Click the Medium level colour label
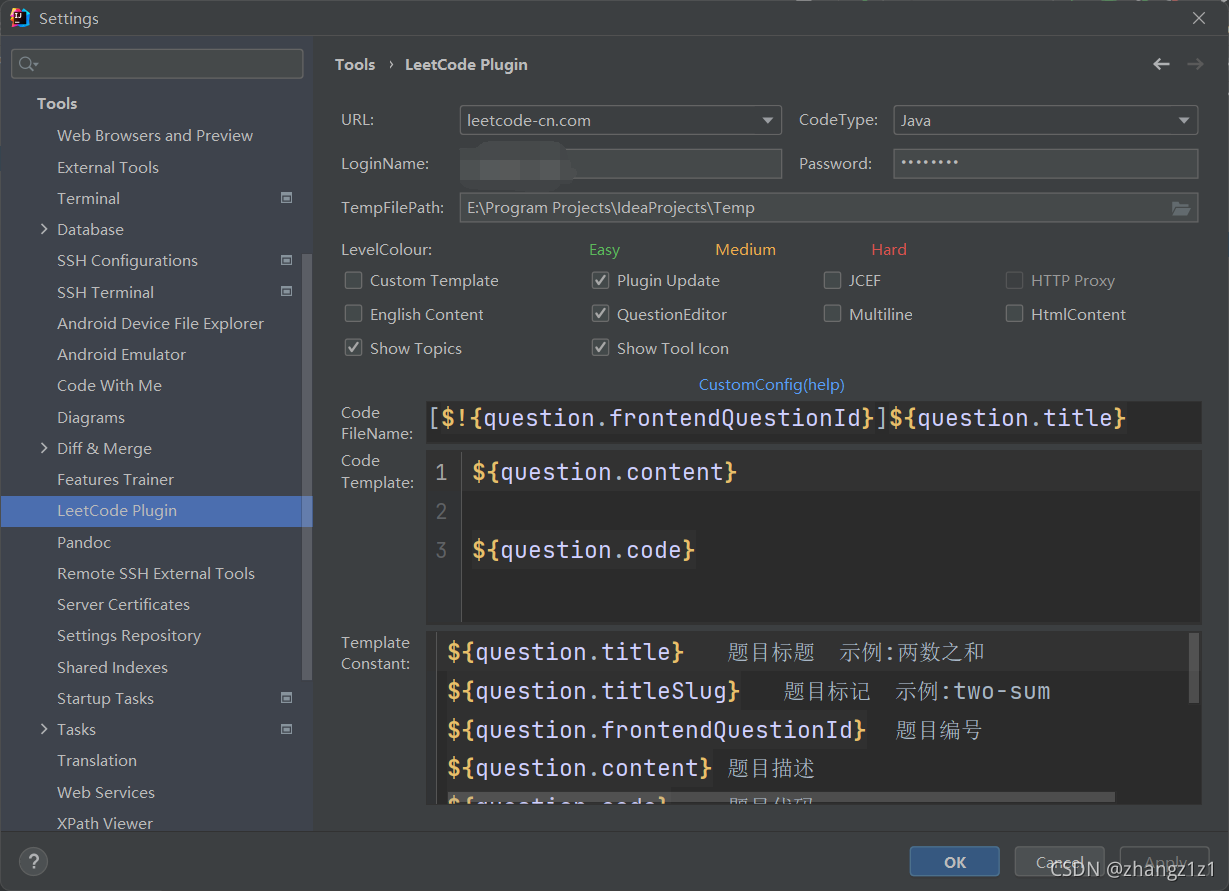1229x891 pixels. coord(745,250)
